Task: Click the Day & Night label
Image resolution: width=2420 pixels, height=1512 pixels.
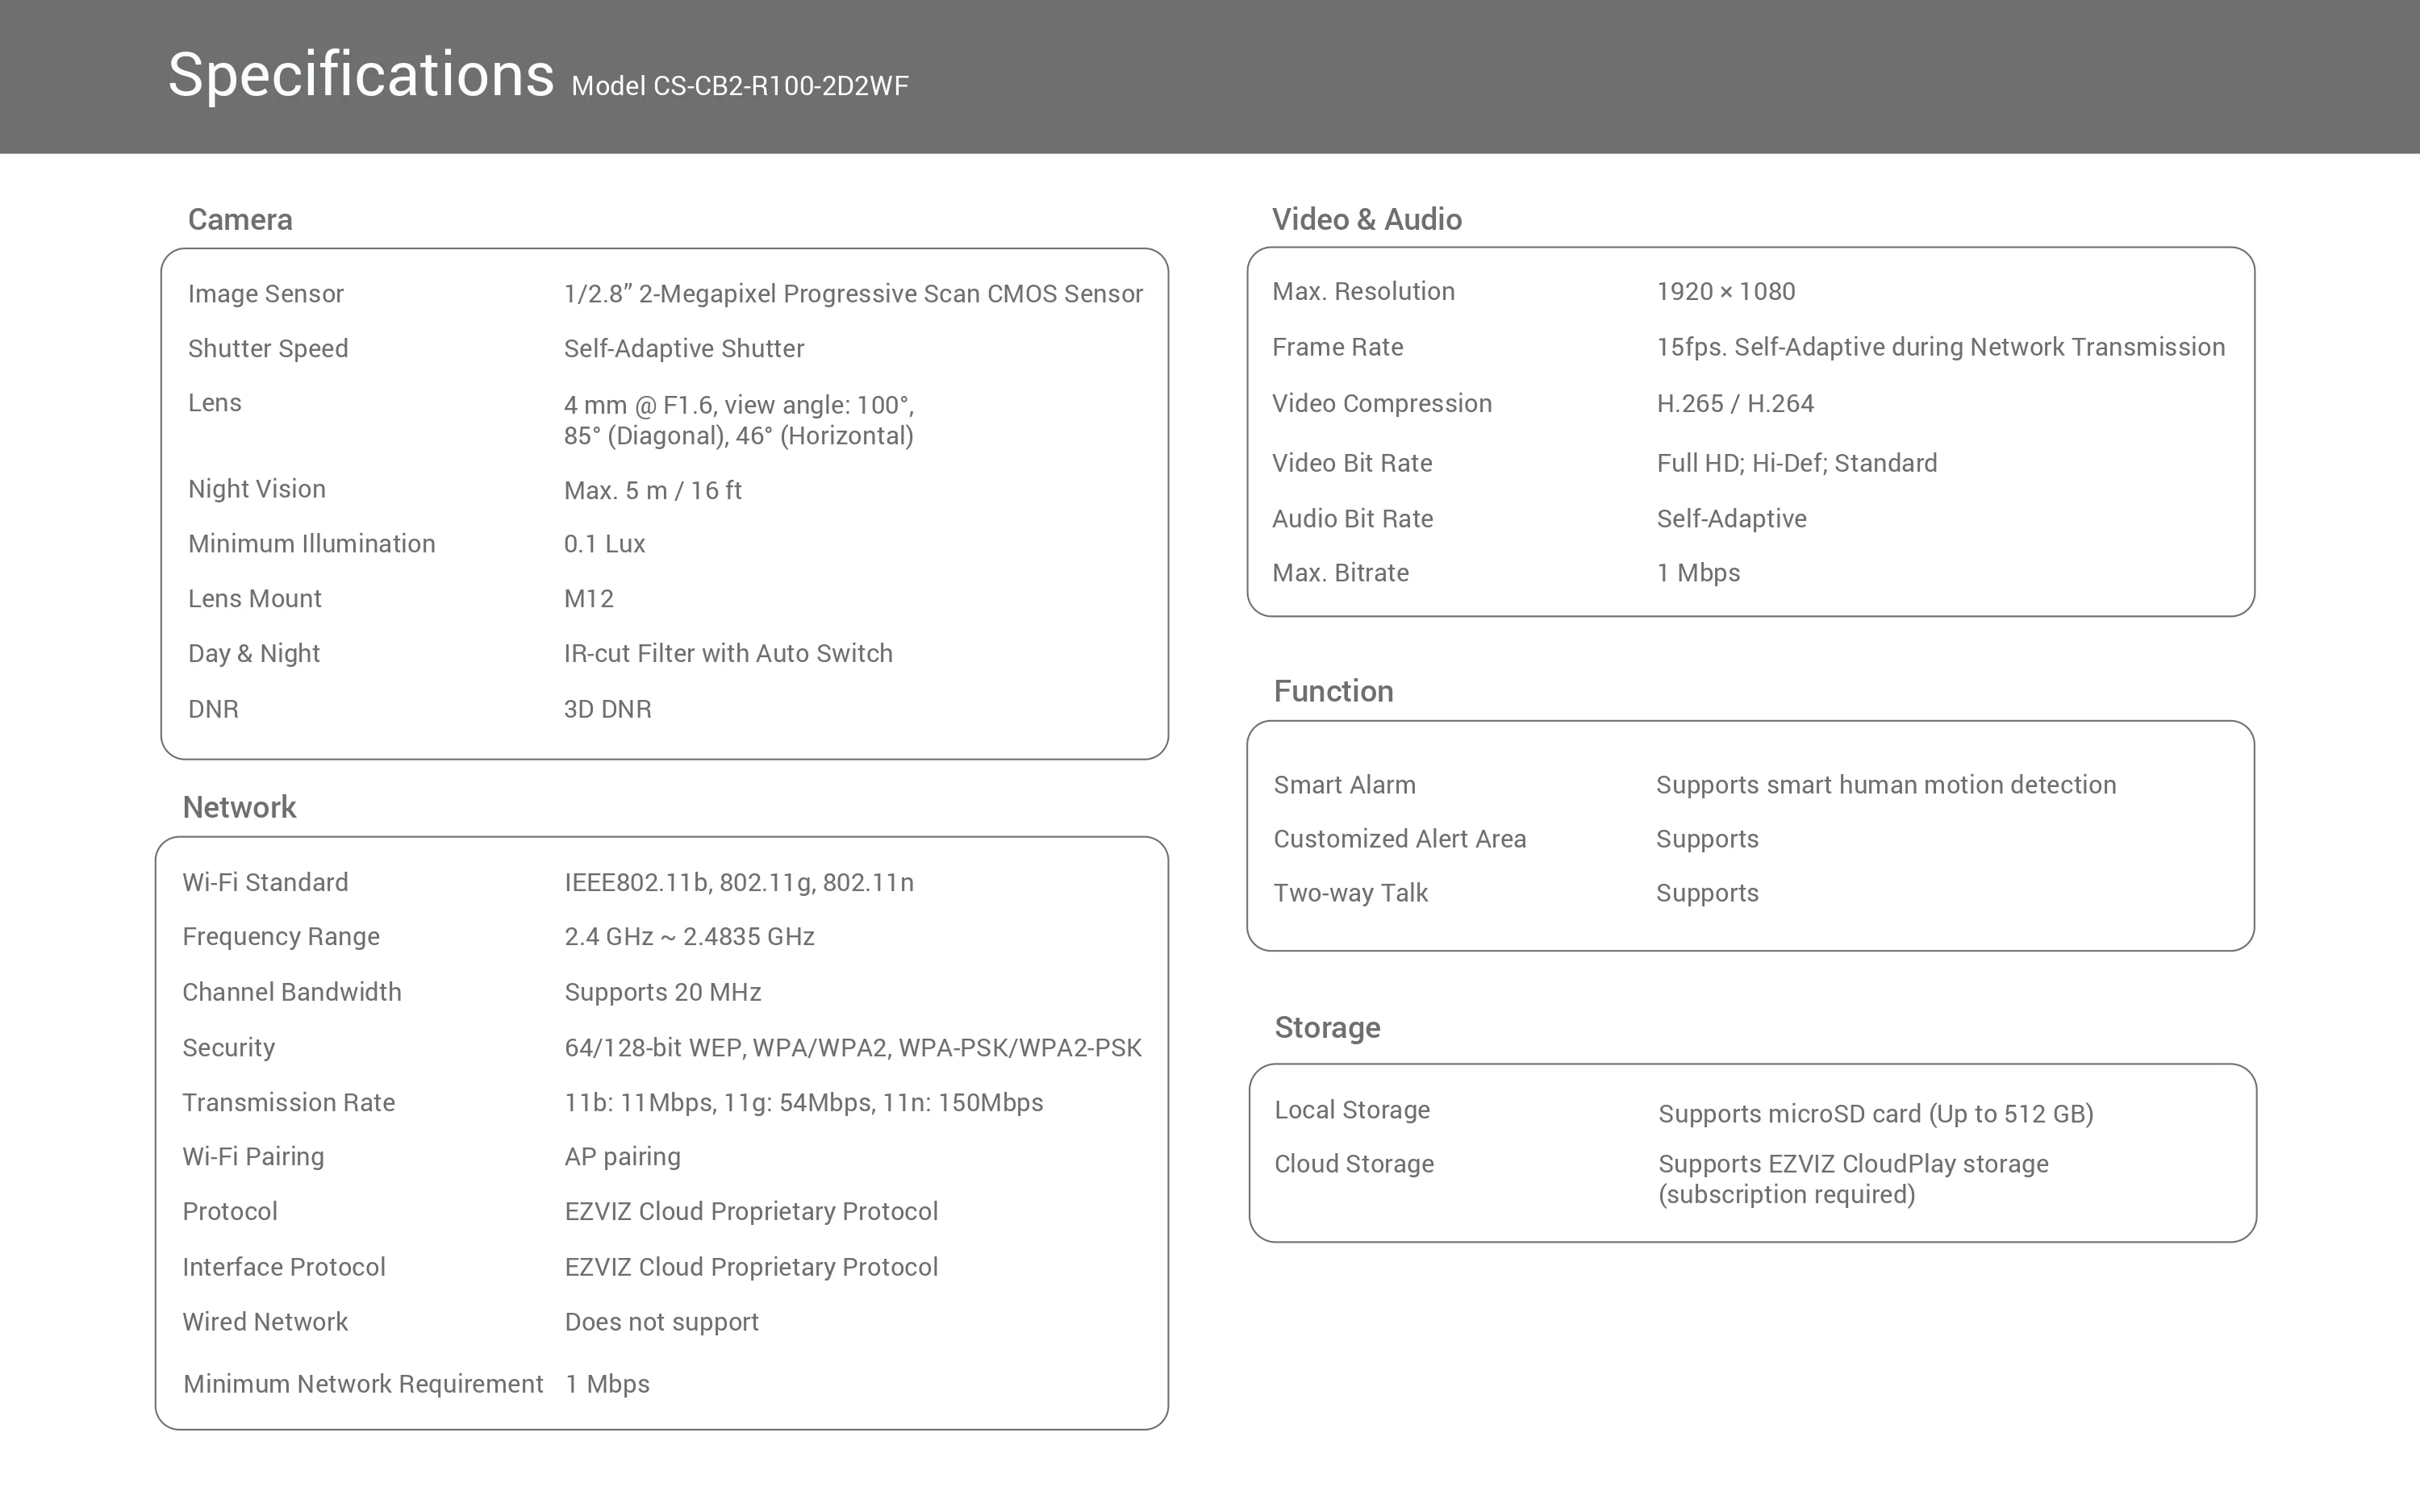Action: (x=254, y=653)
